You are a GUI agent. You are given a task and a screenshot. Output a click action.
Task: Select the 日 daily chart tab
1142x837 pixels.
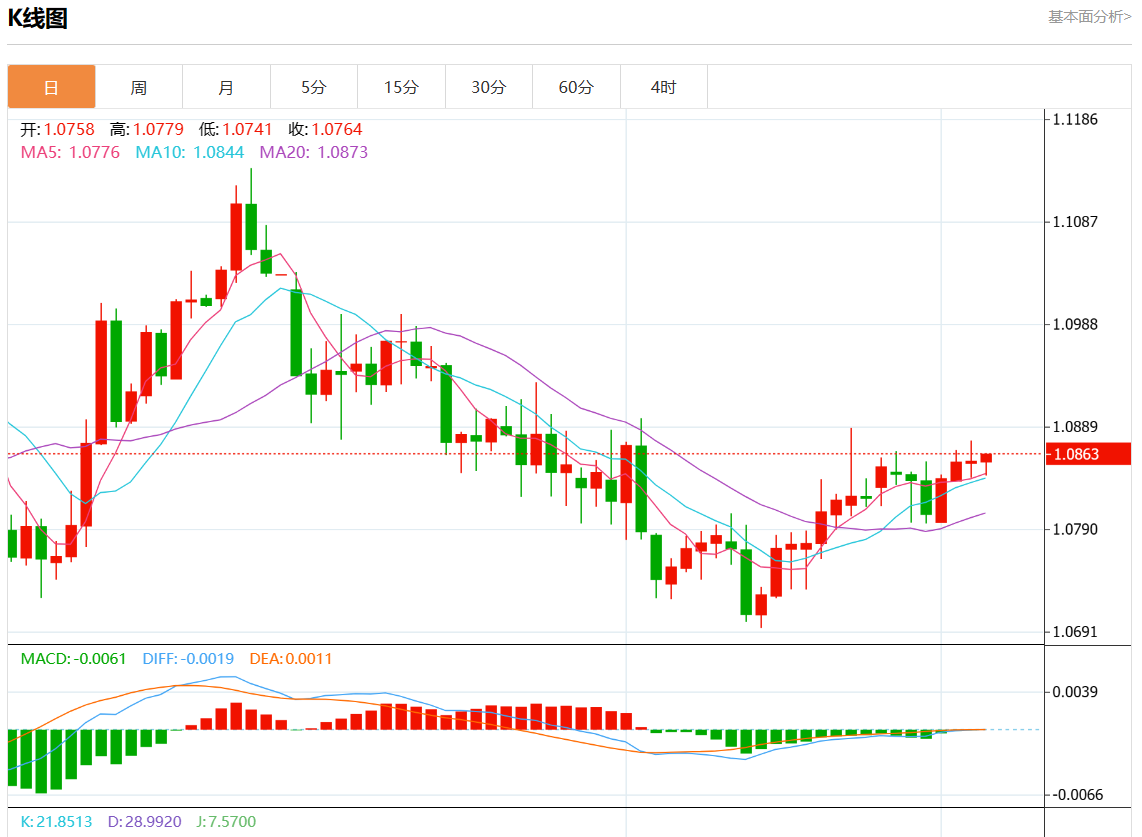[52, 87]
